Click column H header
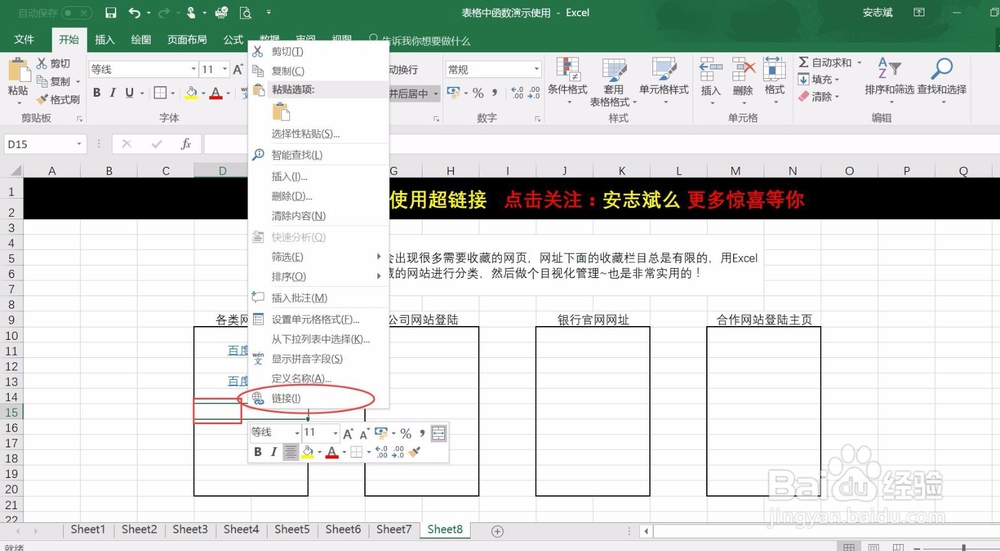This screenshot has width=1000, height=551. click(450, 171)
